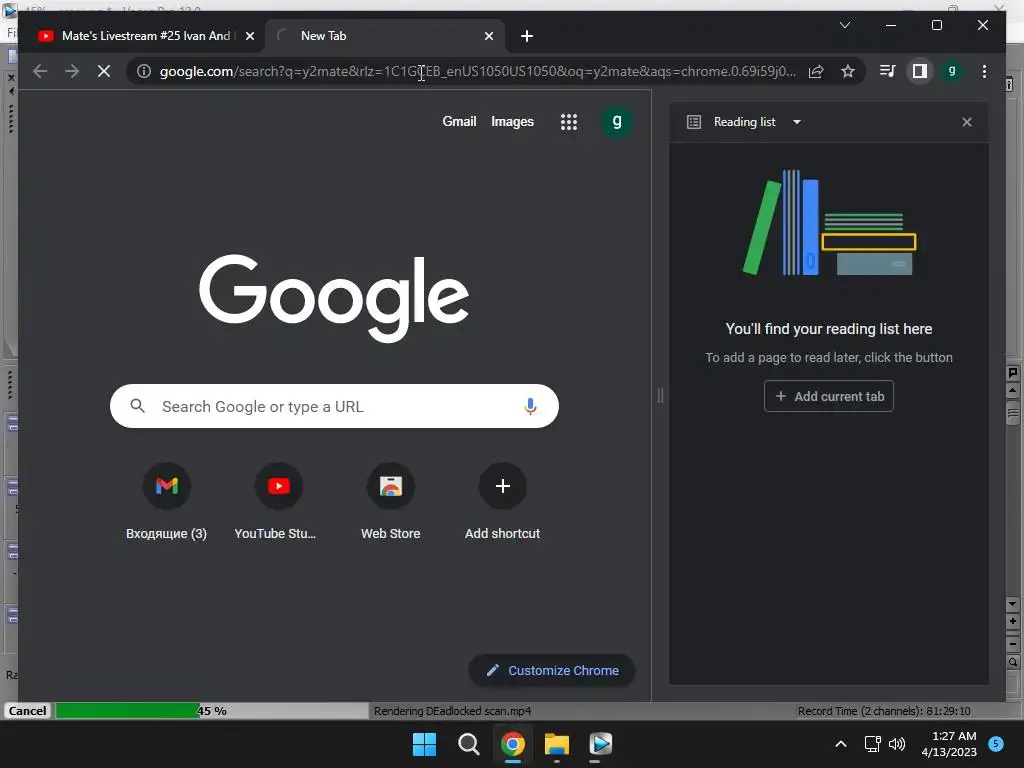
Task: Open the video editor taskbar icon
Action: (x=601, y=744)
